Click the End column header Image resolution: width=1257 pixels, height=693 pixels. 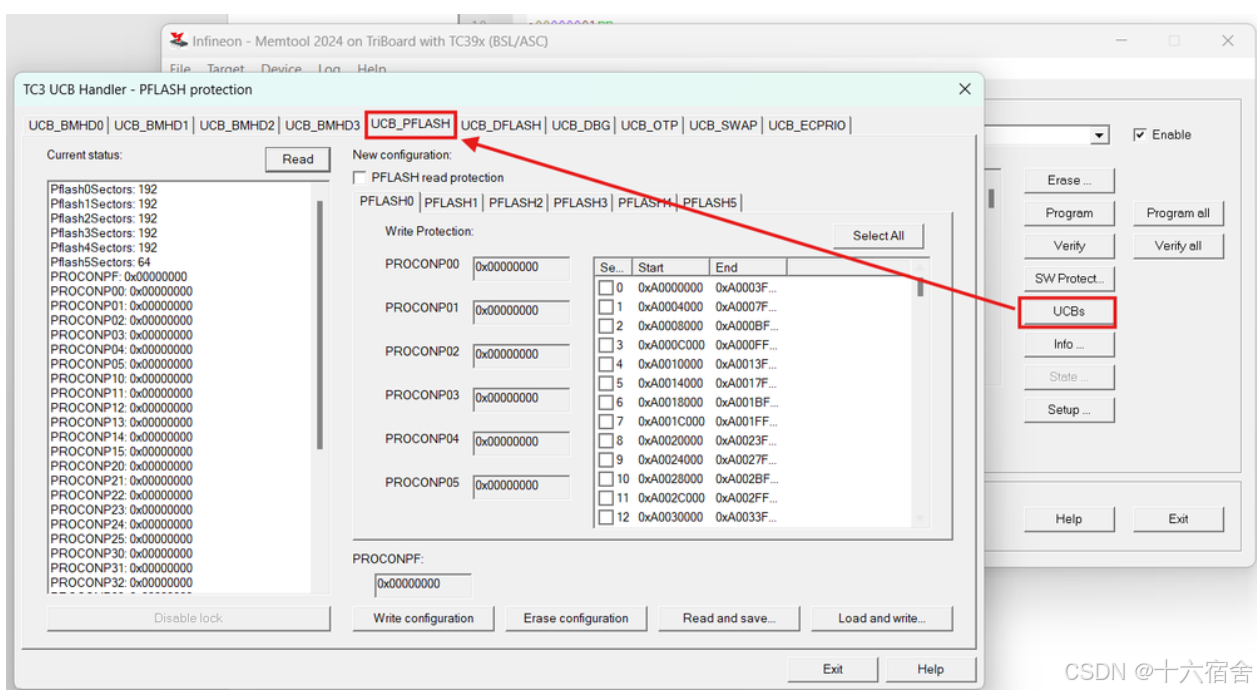point(748,267)
